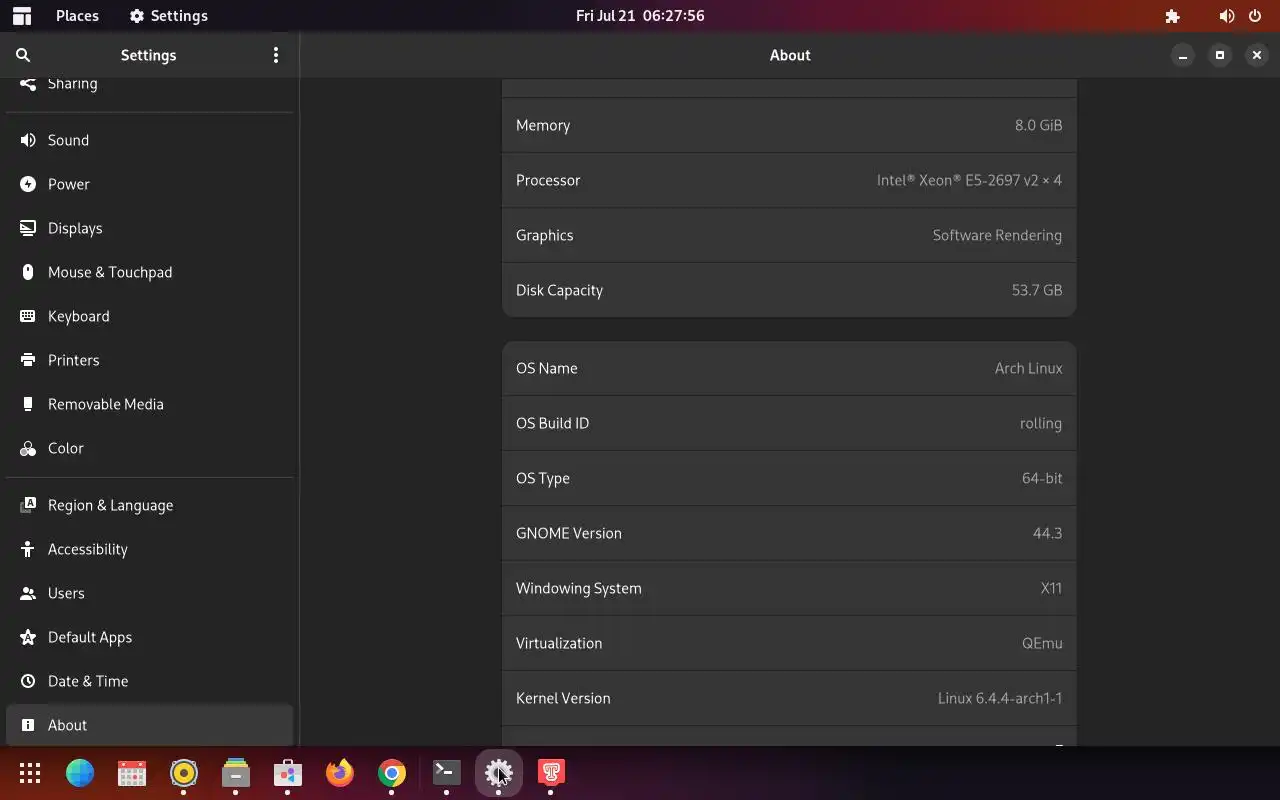The width and height of the screenshot is (1280, 800).
Task: Open the show-applications grid in dock
Action: [x=30, y=773]
